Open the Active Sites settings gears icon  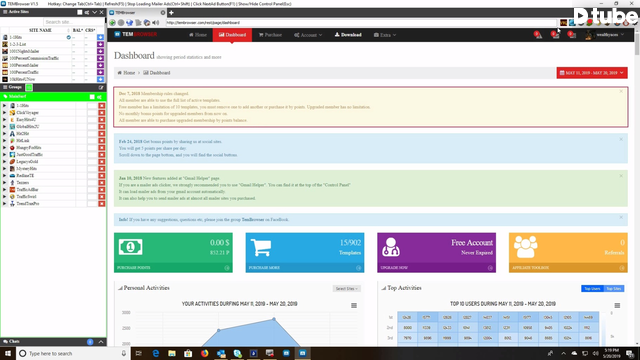pos(87,12)
